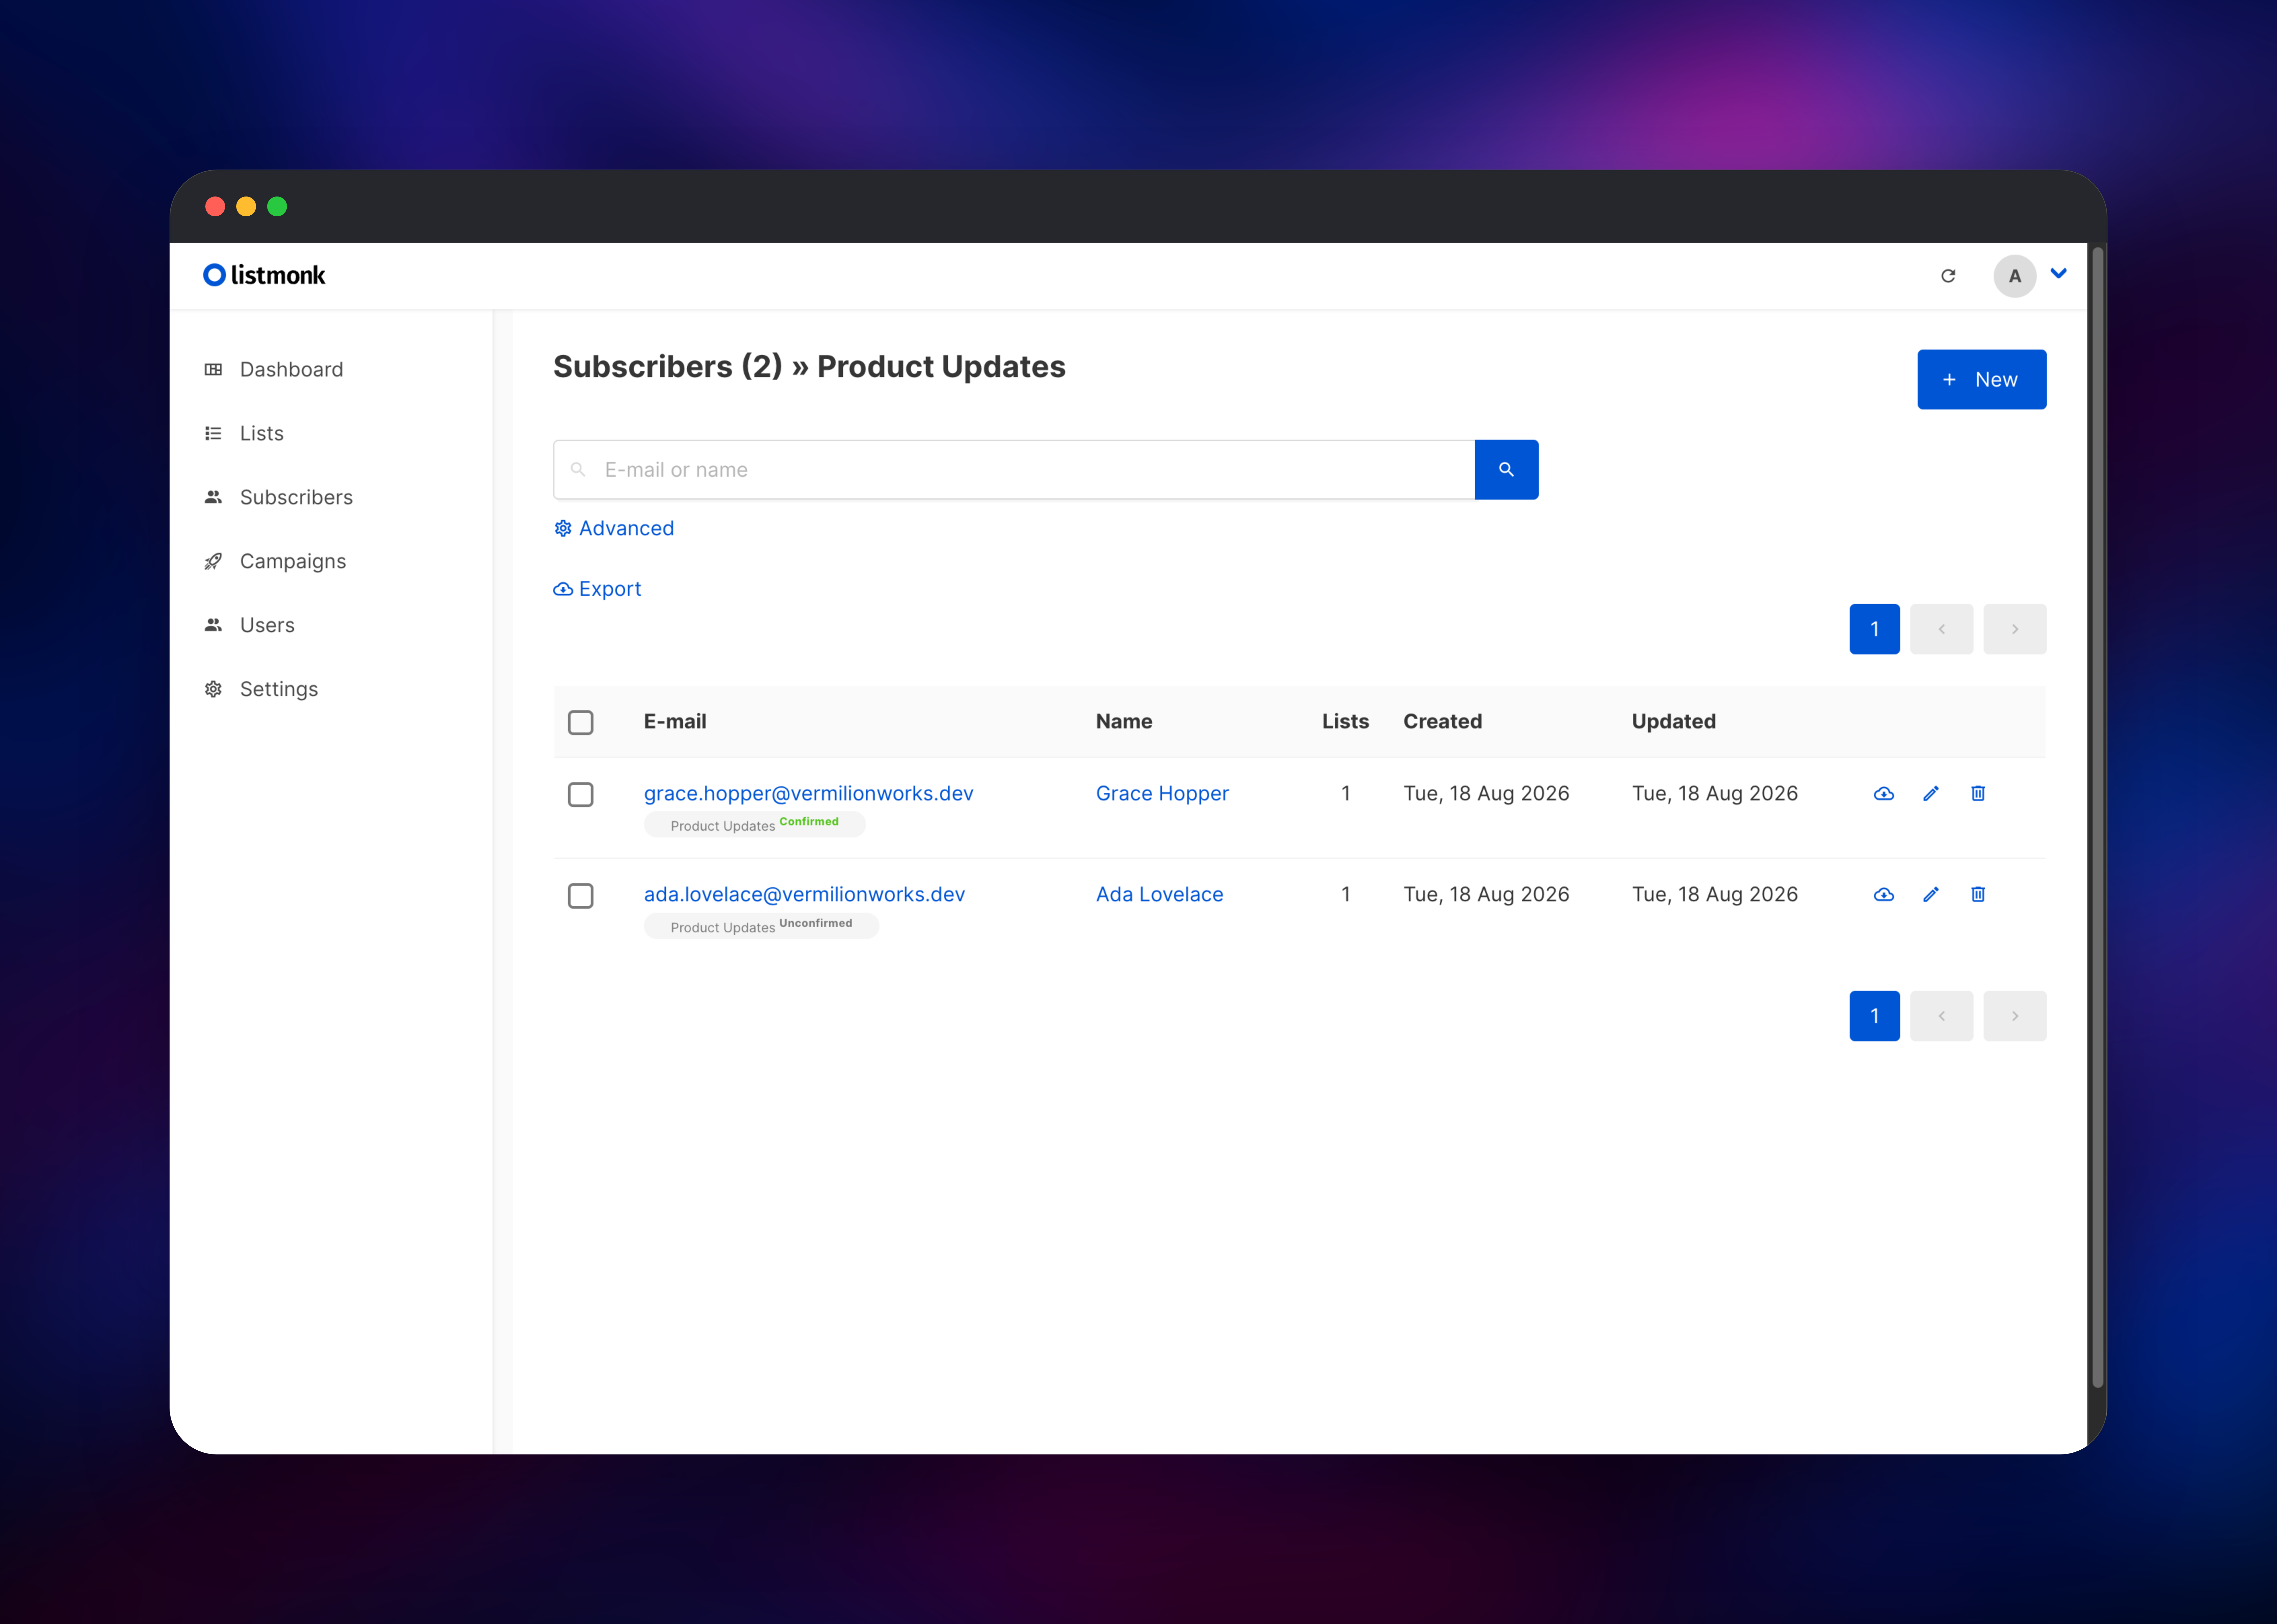Click the Export cloud icon

563,590
